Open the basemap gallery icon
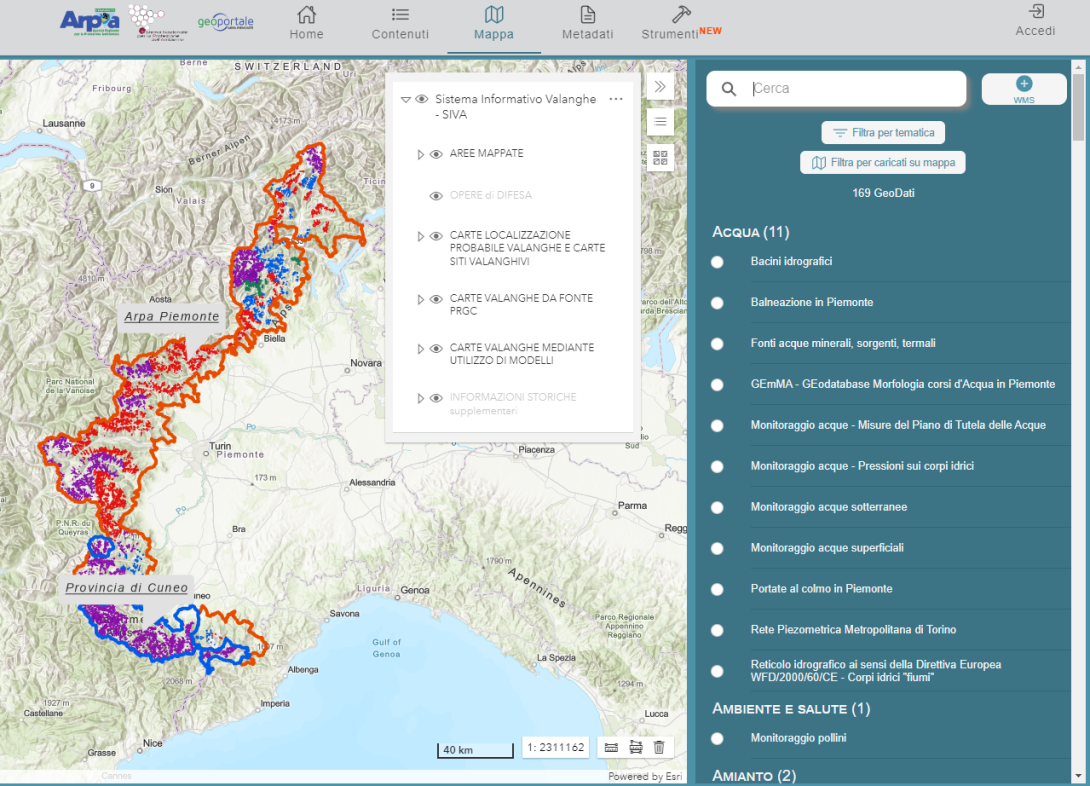1090x786 pixels. click(660, 157)
